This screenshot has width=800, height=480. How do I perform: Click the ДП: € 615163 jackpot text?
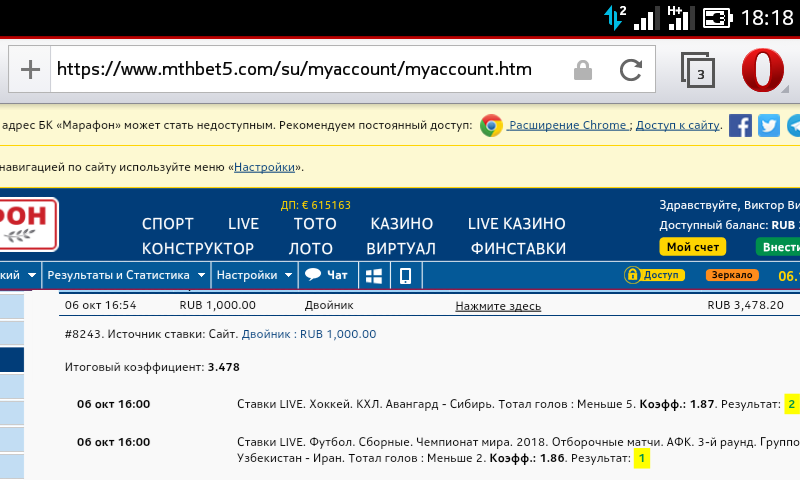(315, 205)
